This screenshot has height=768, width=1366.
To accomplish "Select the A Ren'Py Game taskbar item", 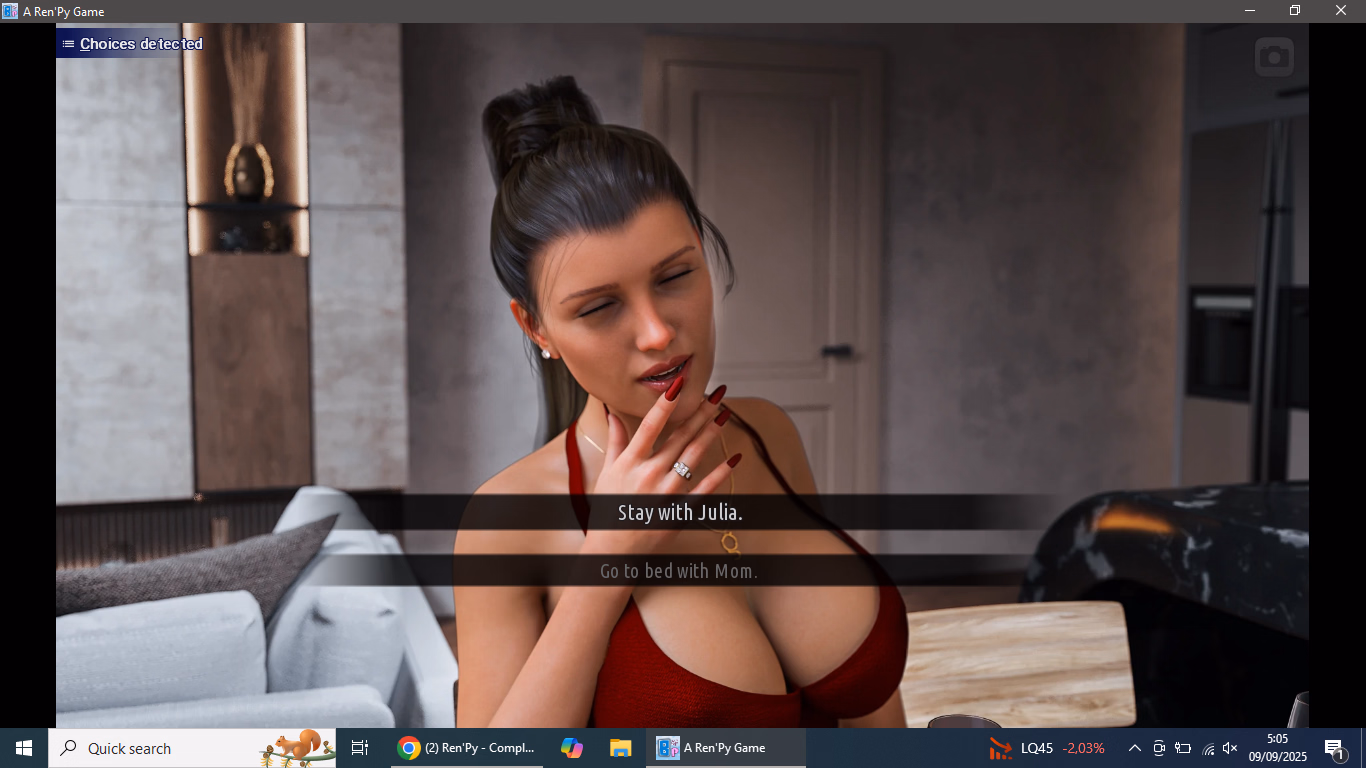I will [x=712, y=748].
